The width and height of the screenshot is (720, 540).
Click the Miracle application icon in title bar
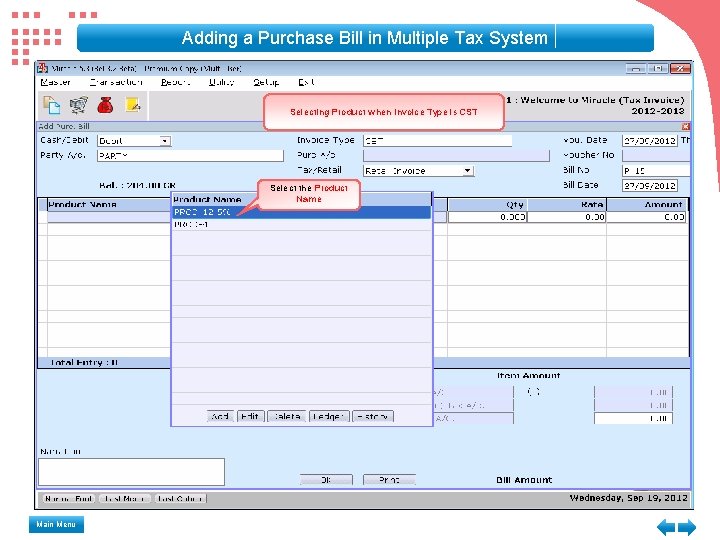[43, 68]
